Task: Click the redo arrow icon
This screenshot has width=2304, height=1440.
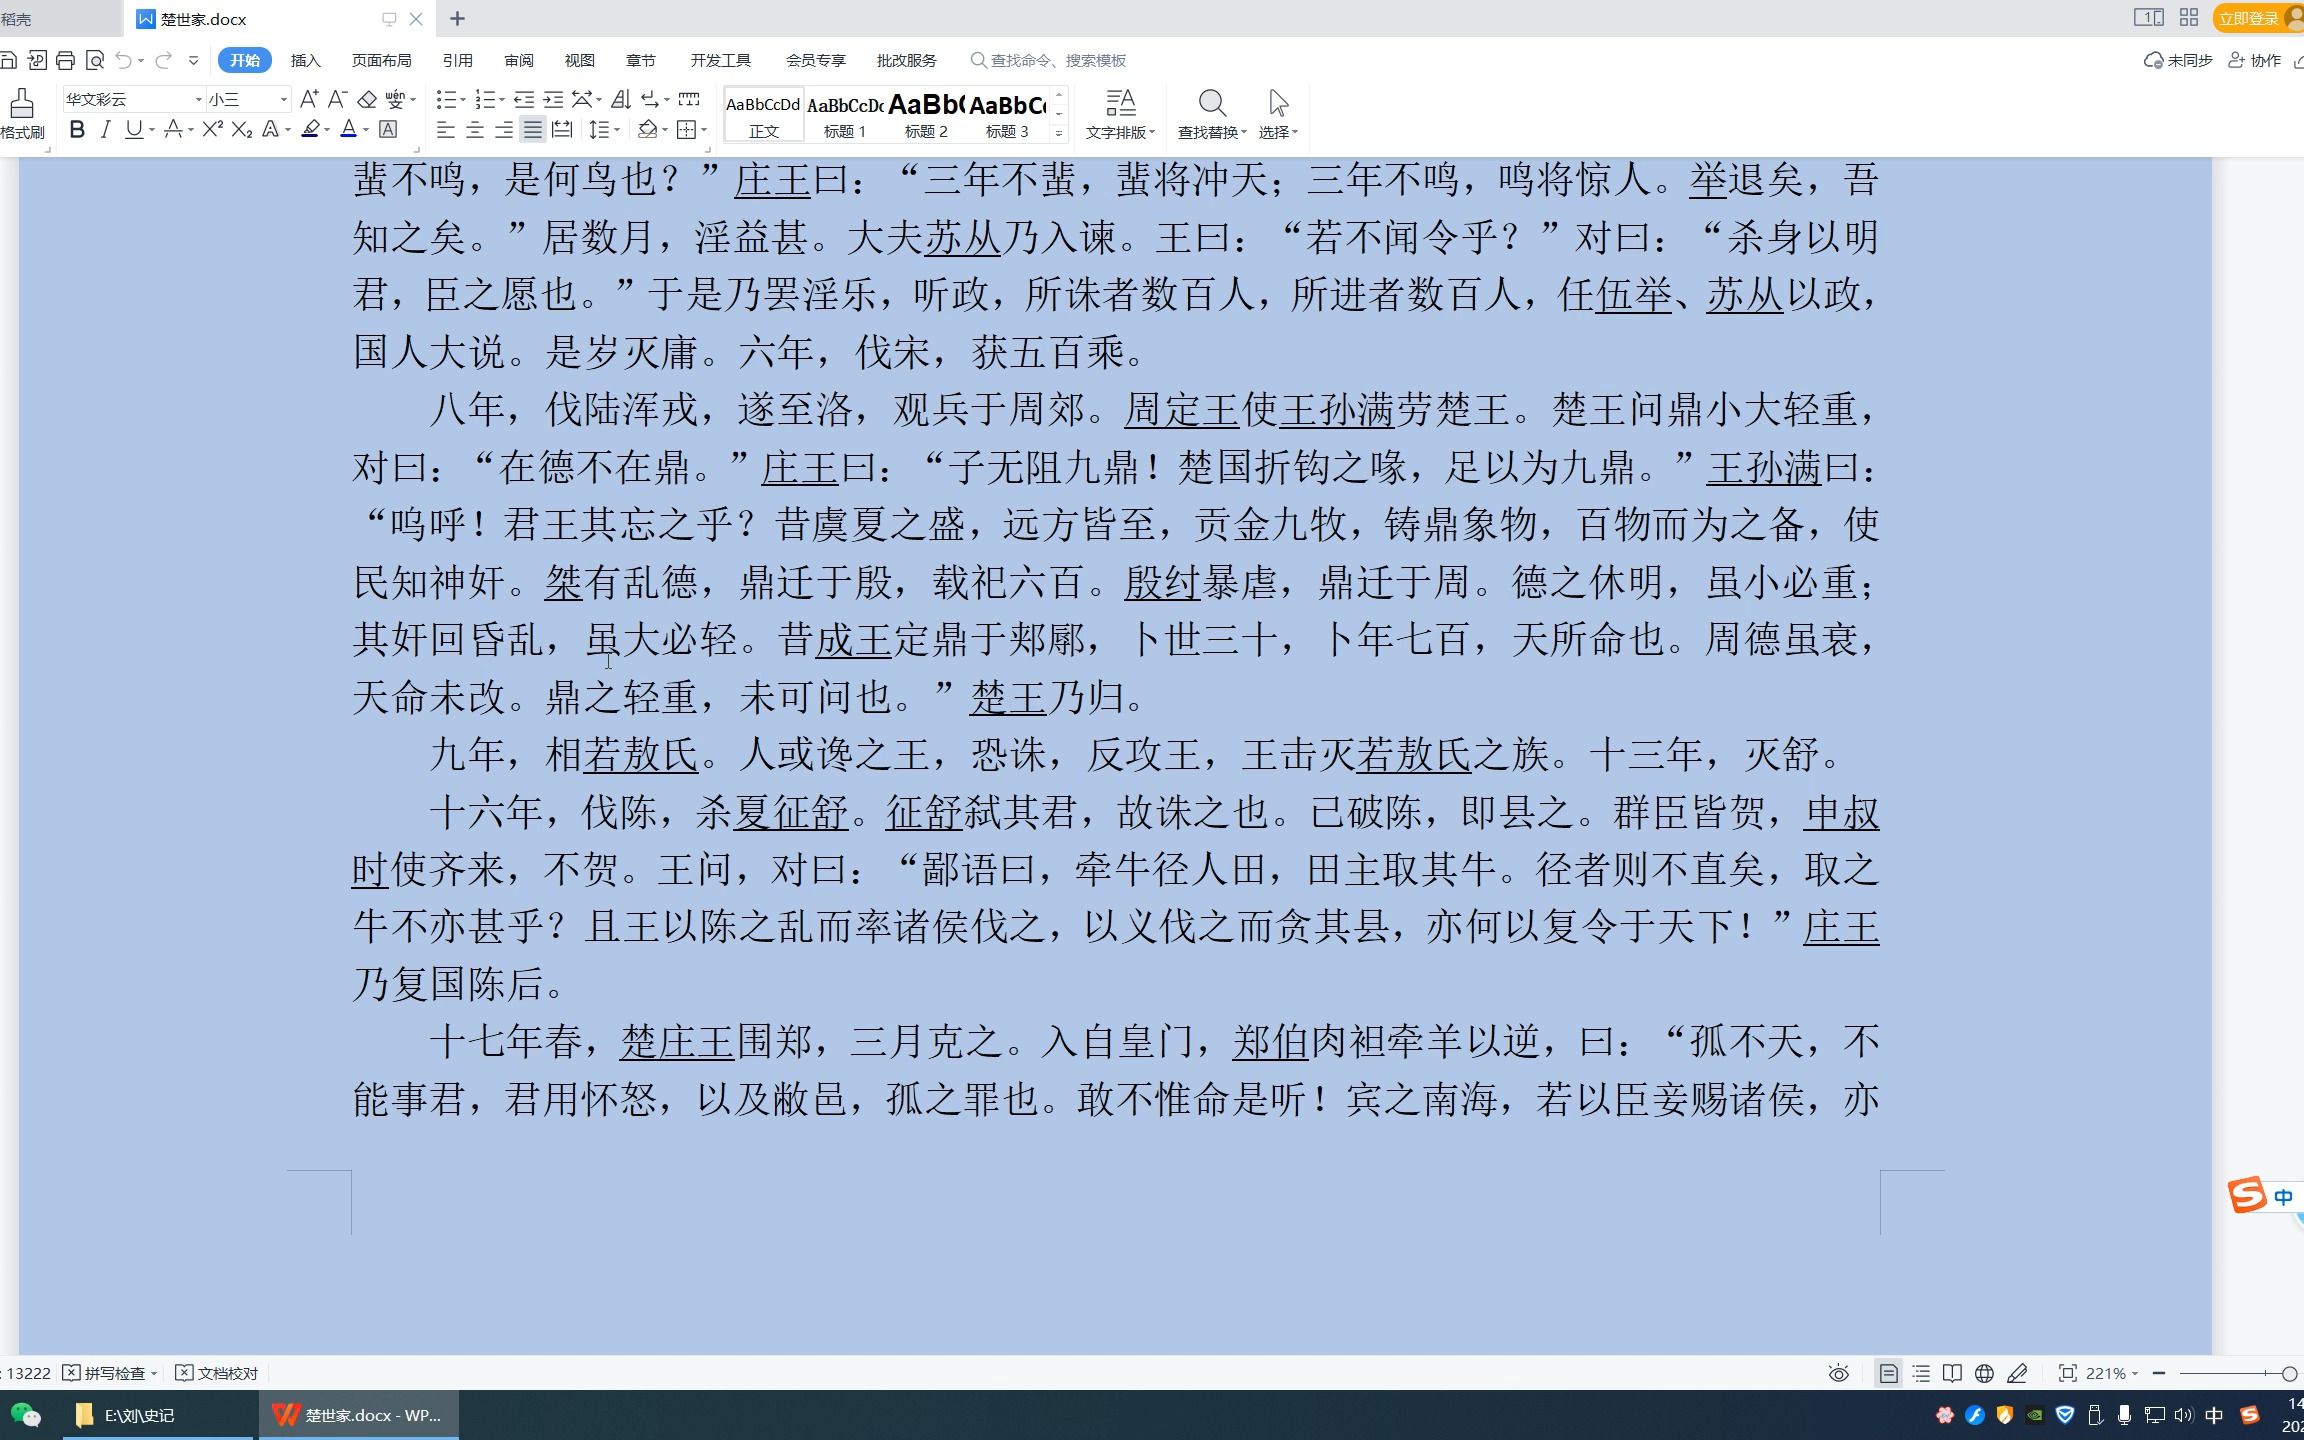Action: coord(163,60)
